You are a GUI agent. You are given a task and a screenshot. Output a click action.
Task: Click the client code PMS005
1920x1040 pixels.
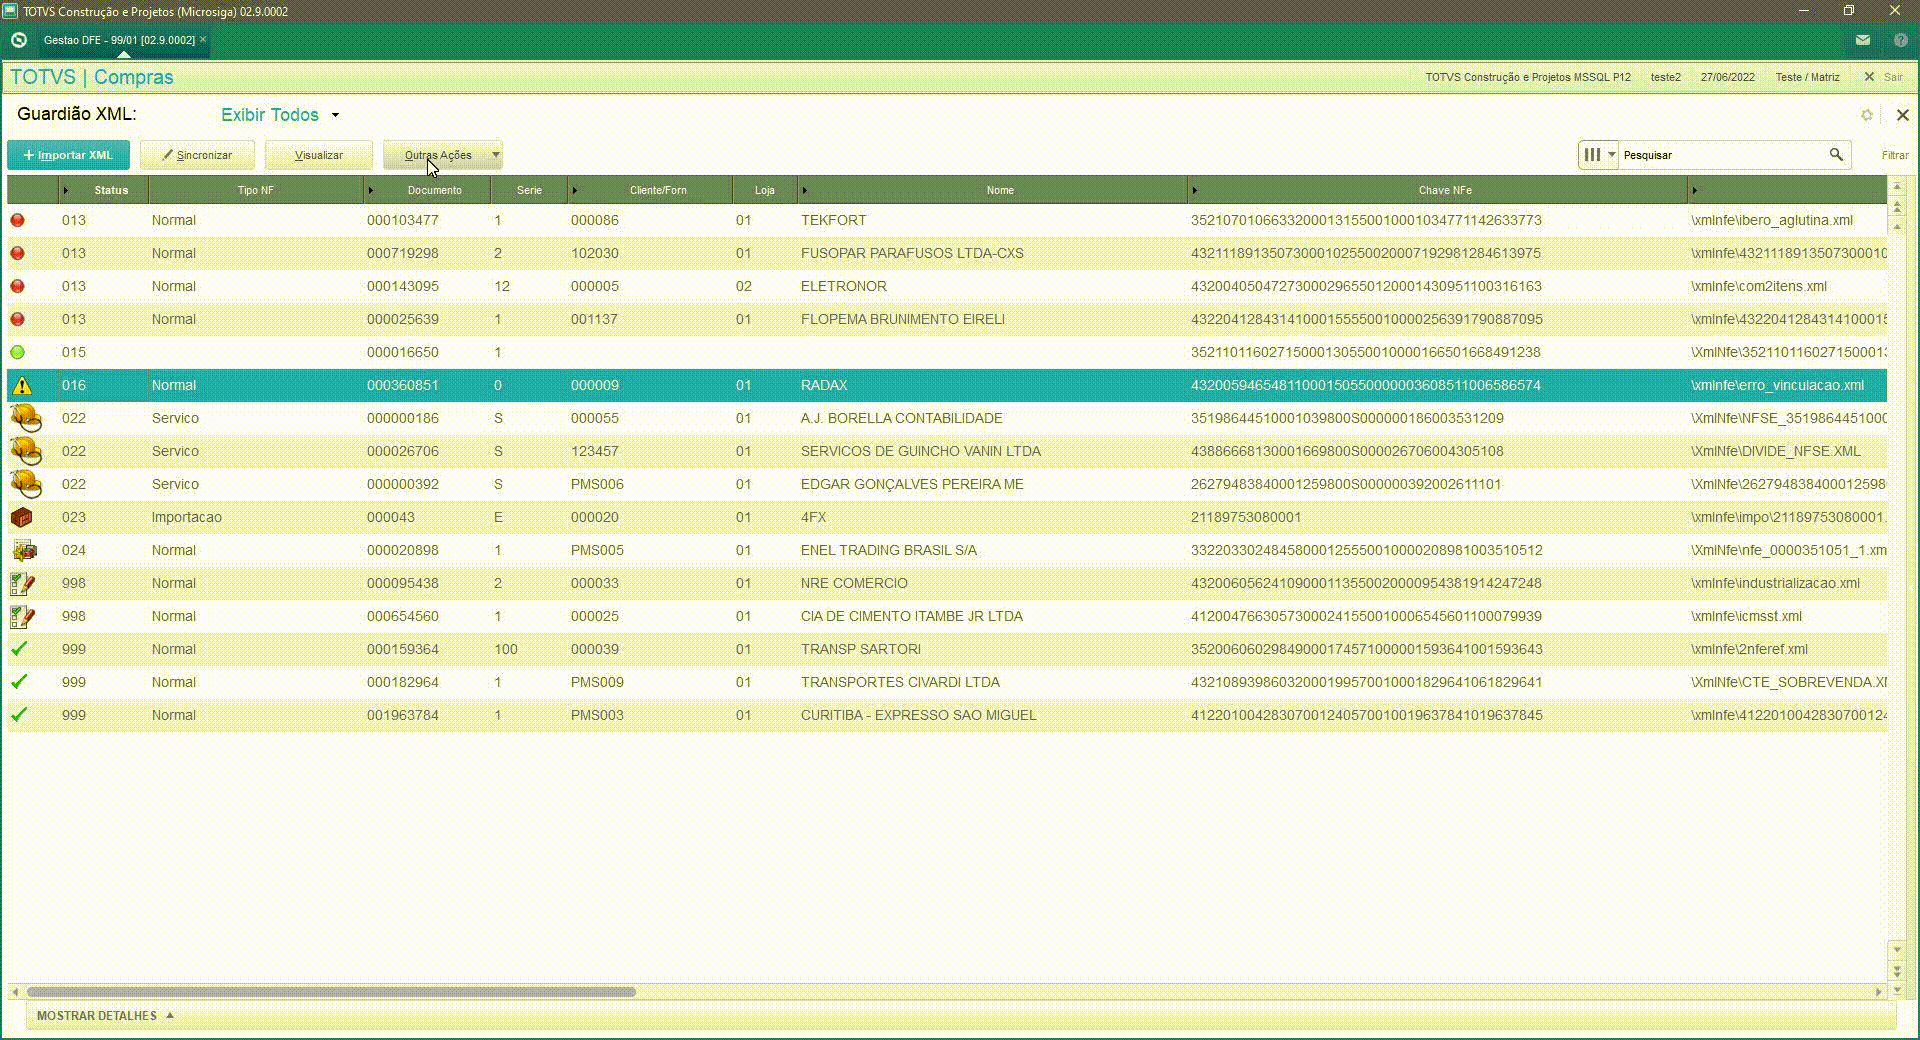597,550
